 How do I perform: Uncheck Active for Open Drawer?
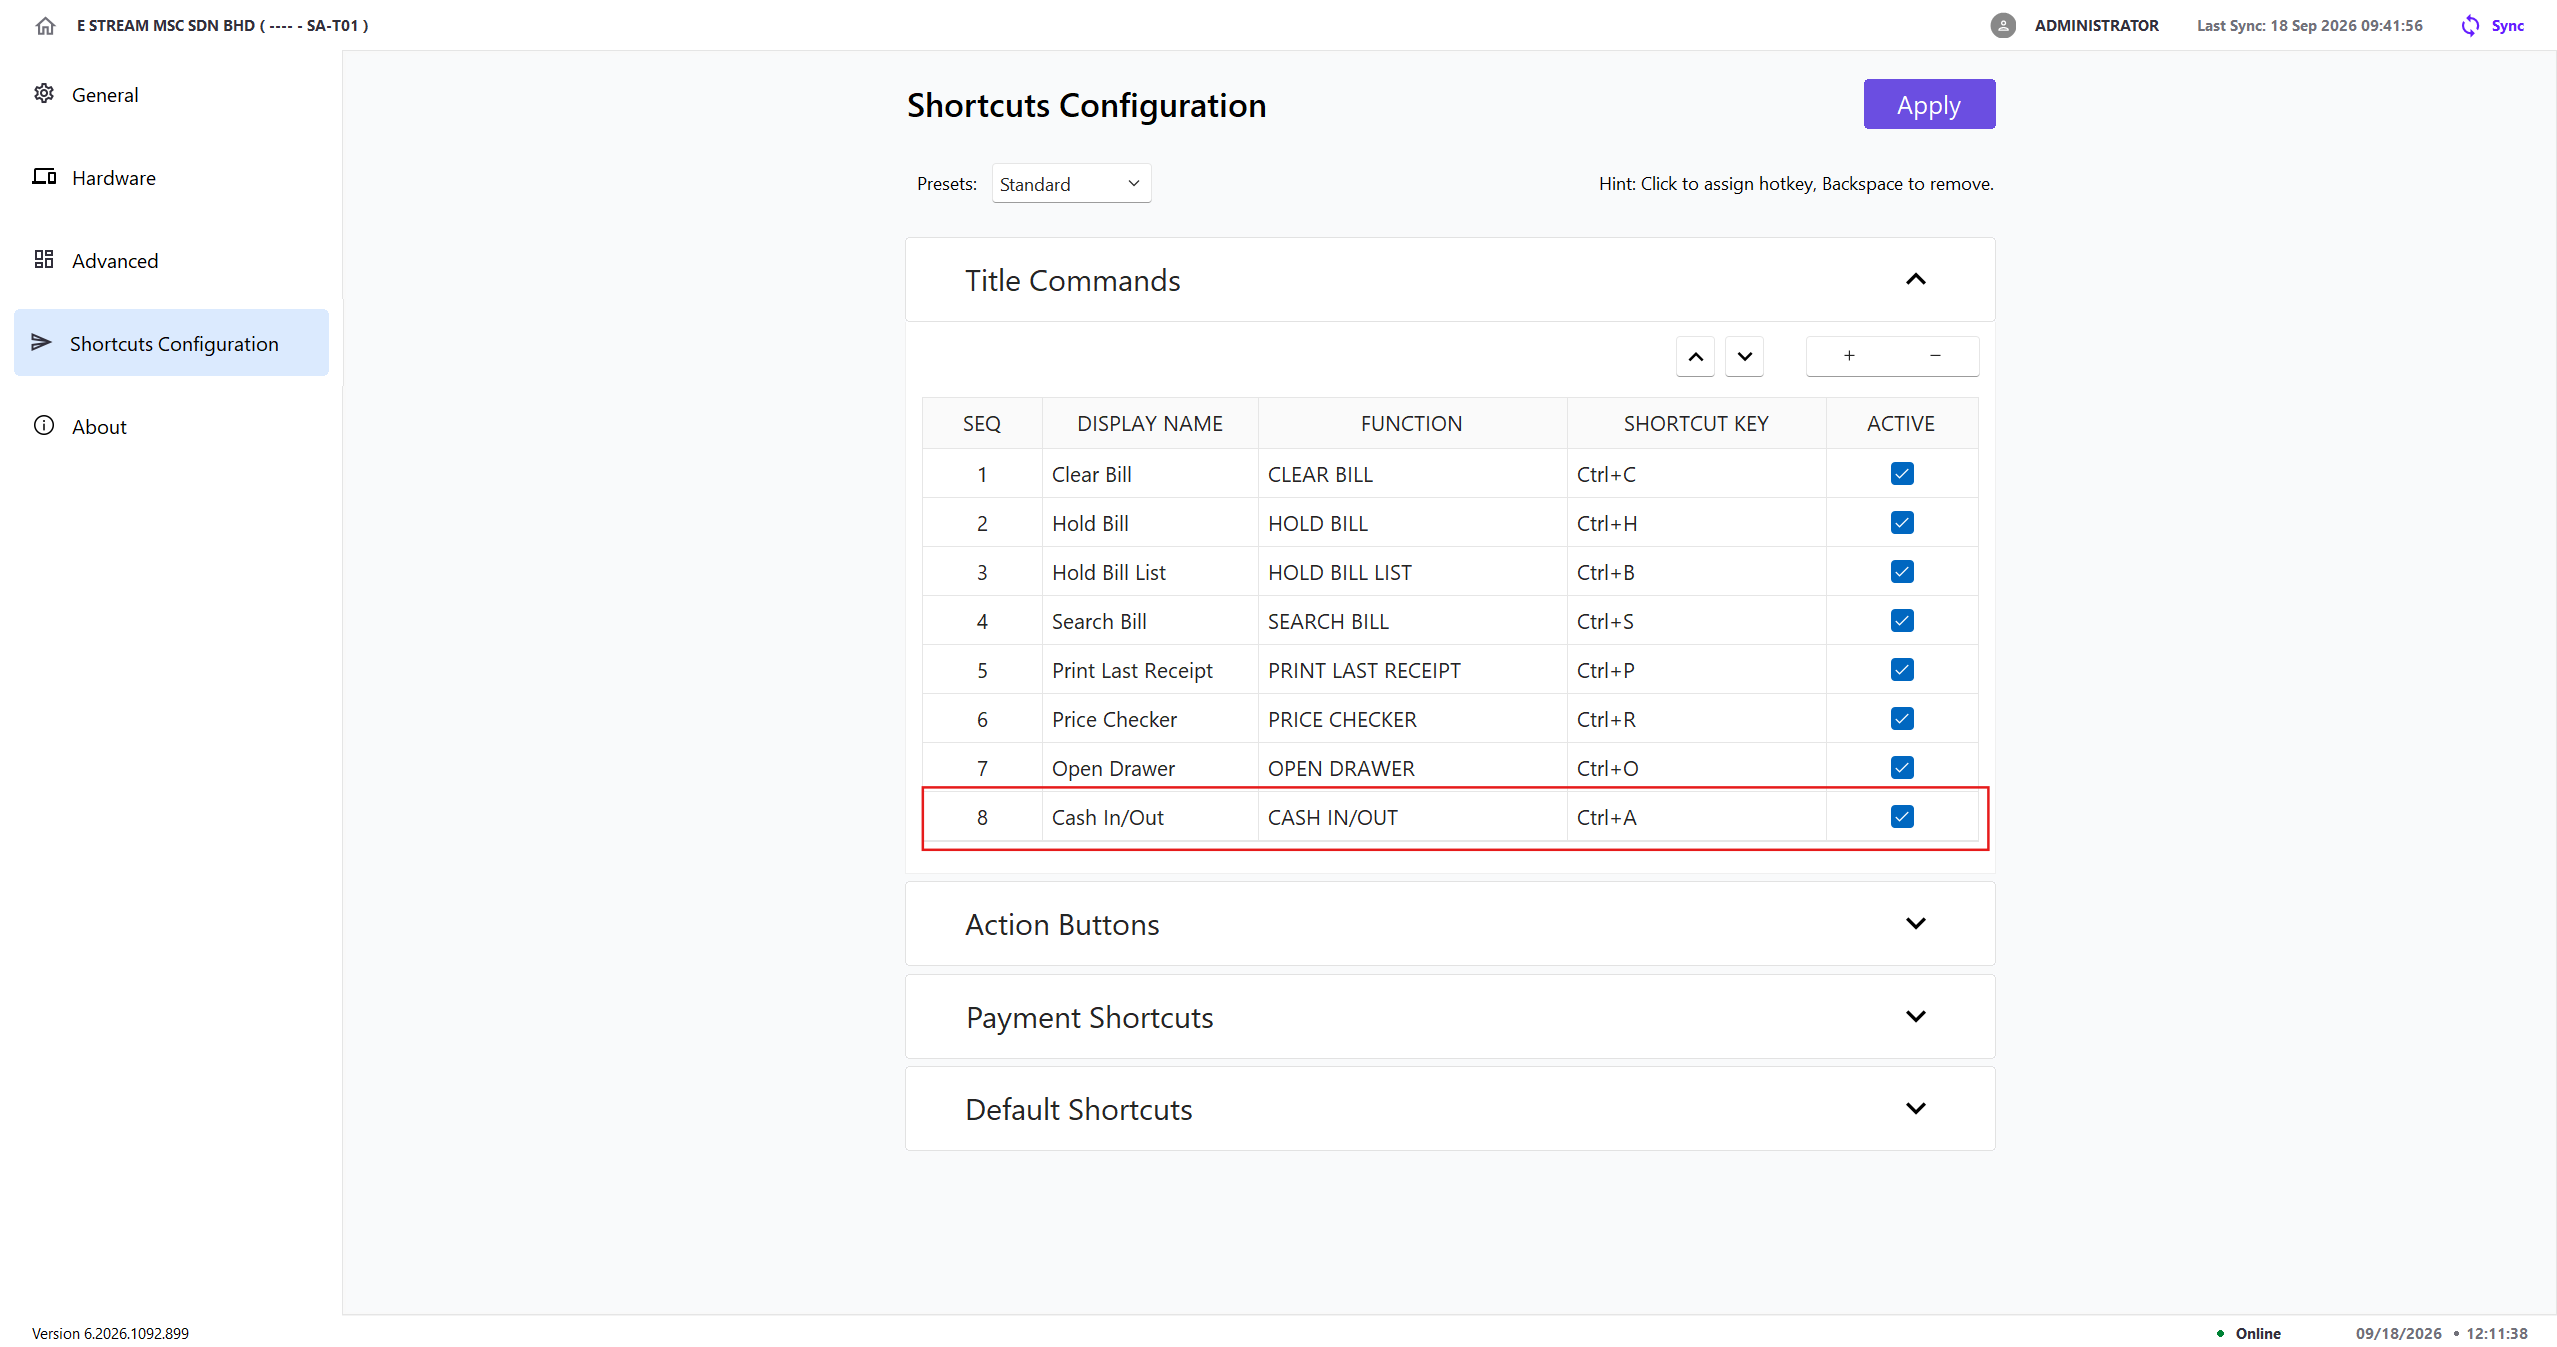point(1902,768)
